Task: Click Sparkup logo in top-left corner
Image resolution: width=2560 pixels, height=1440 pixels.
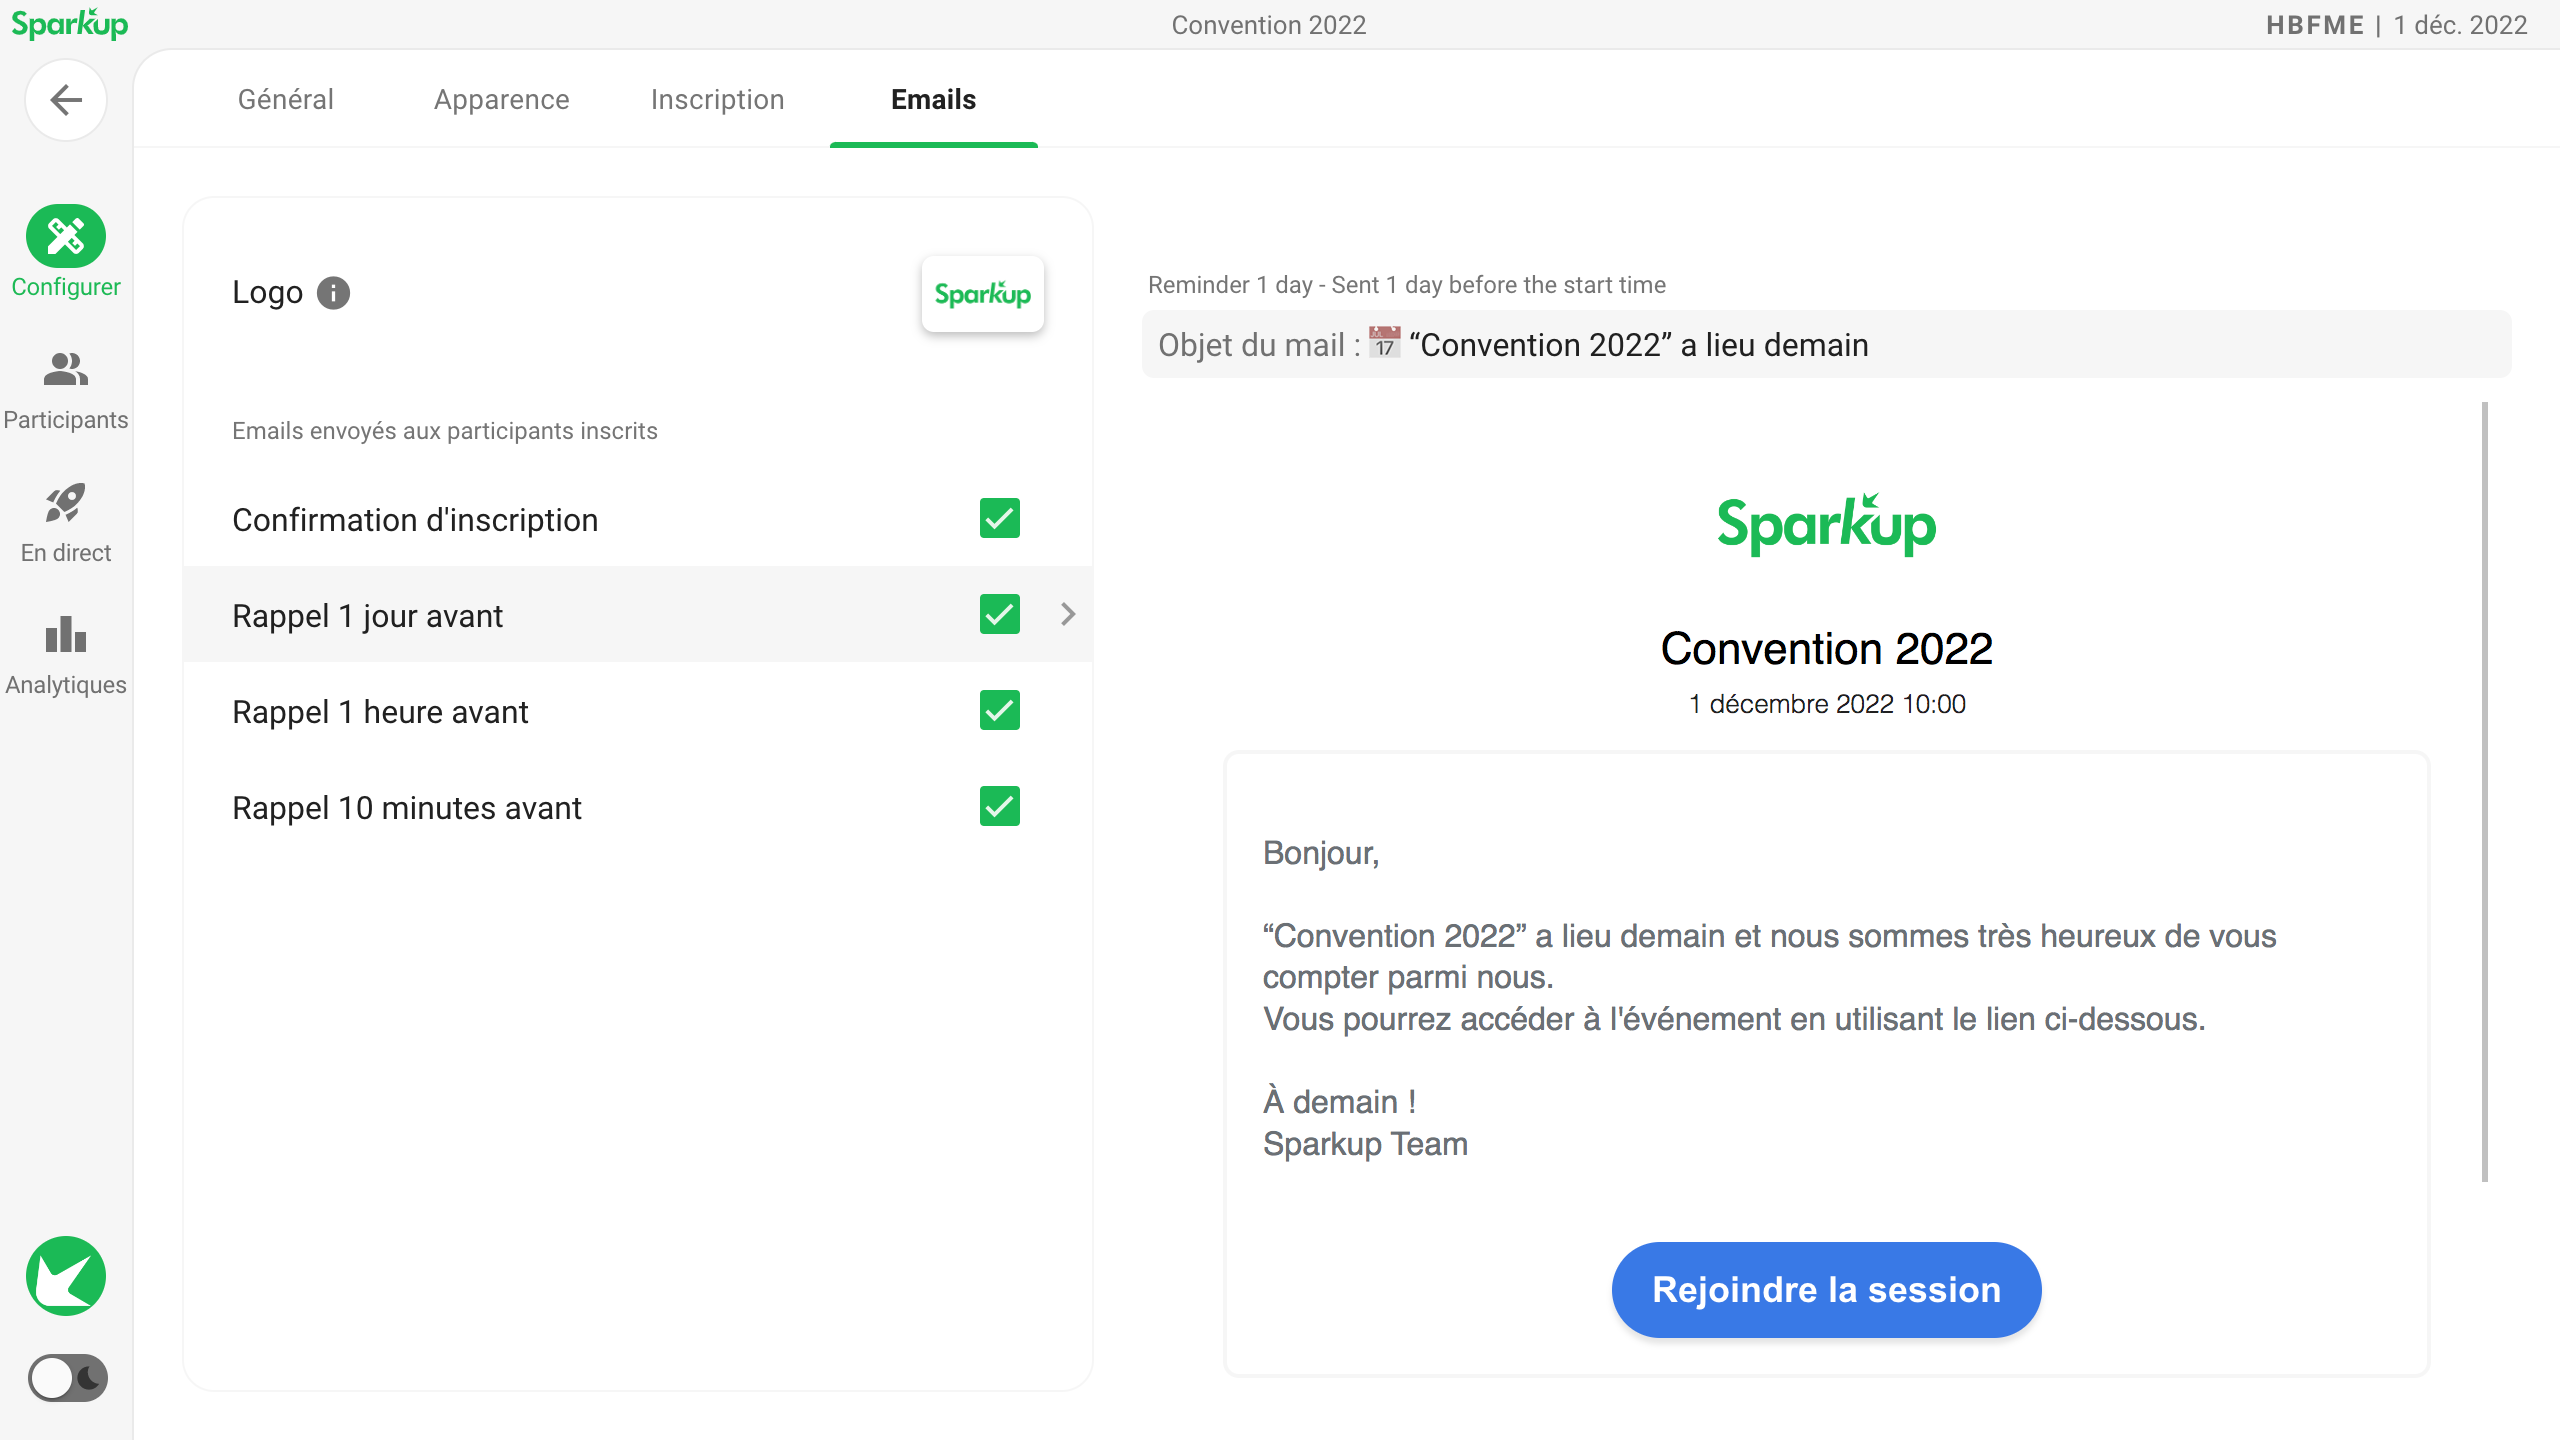Action: tap(70, 24)
